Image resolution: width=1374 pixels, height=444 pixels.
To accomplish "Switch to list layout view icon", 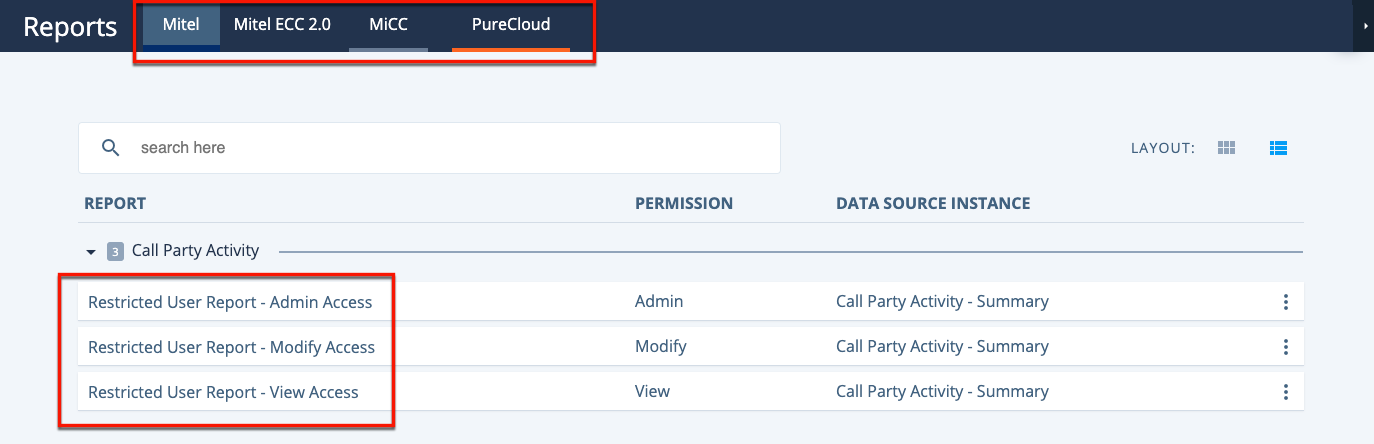I will click(1278, 148).
